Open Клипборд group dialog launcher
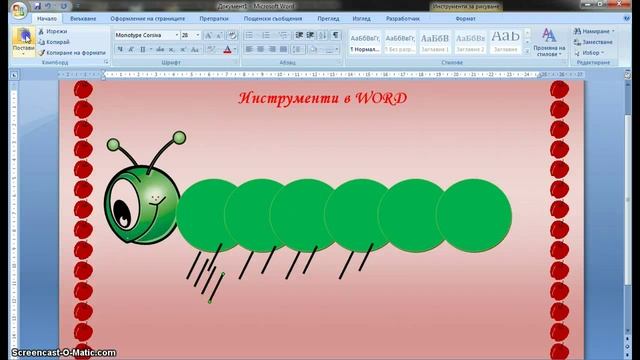640x360 pixels. coord(106,62)
